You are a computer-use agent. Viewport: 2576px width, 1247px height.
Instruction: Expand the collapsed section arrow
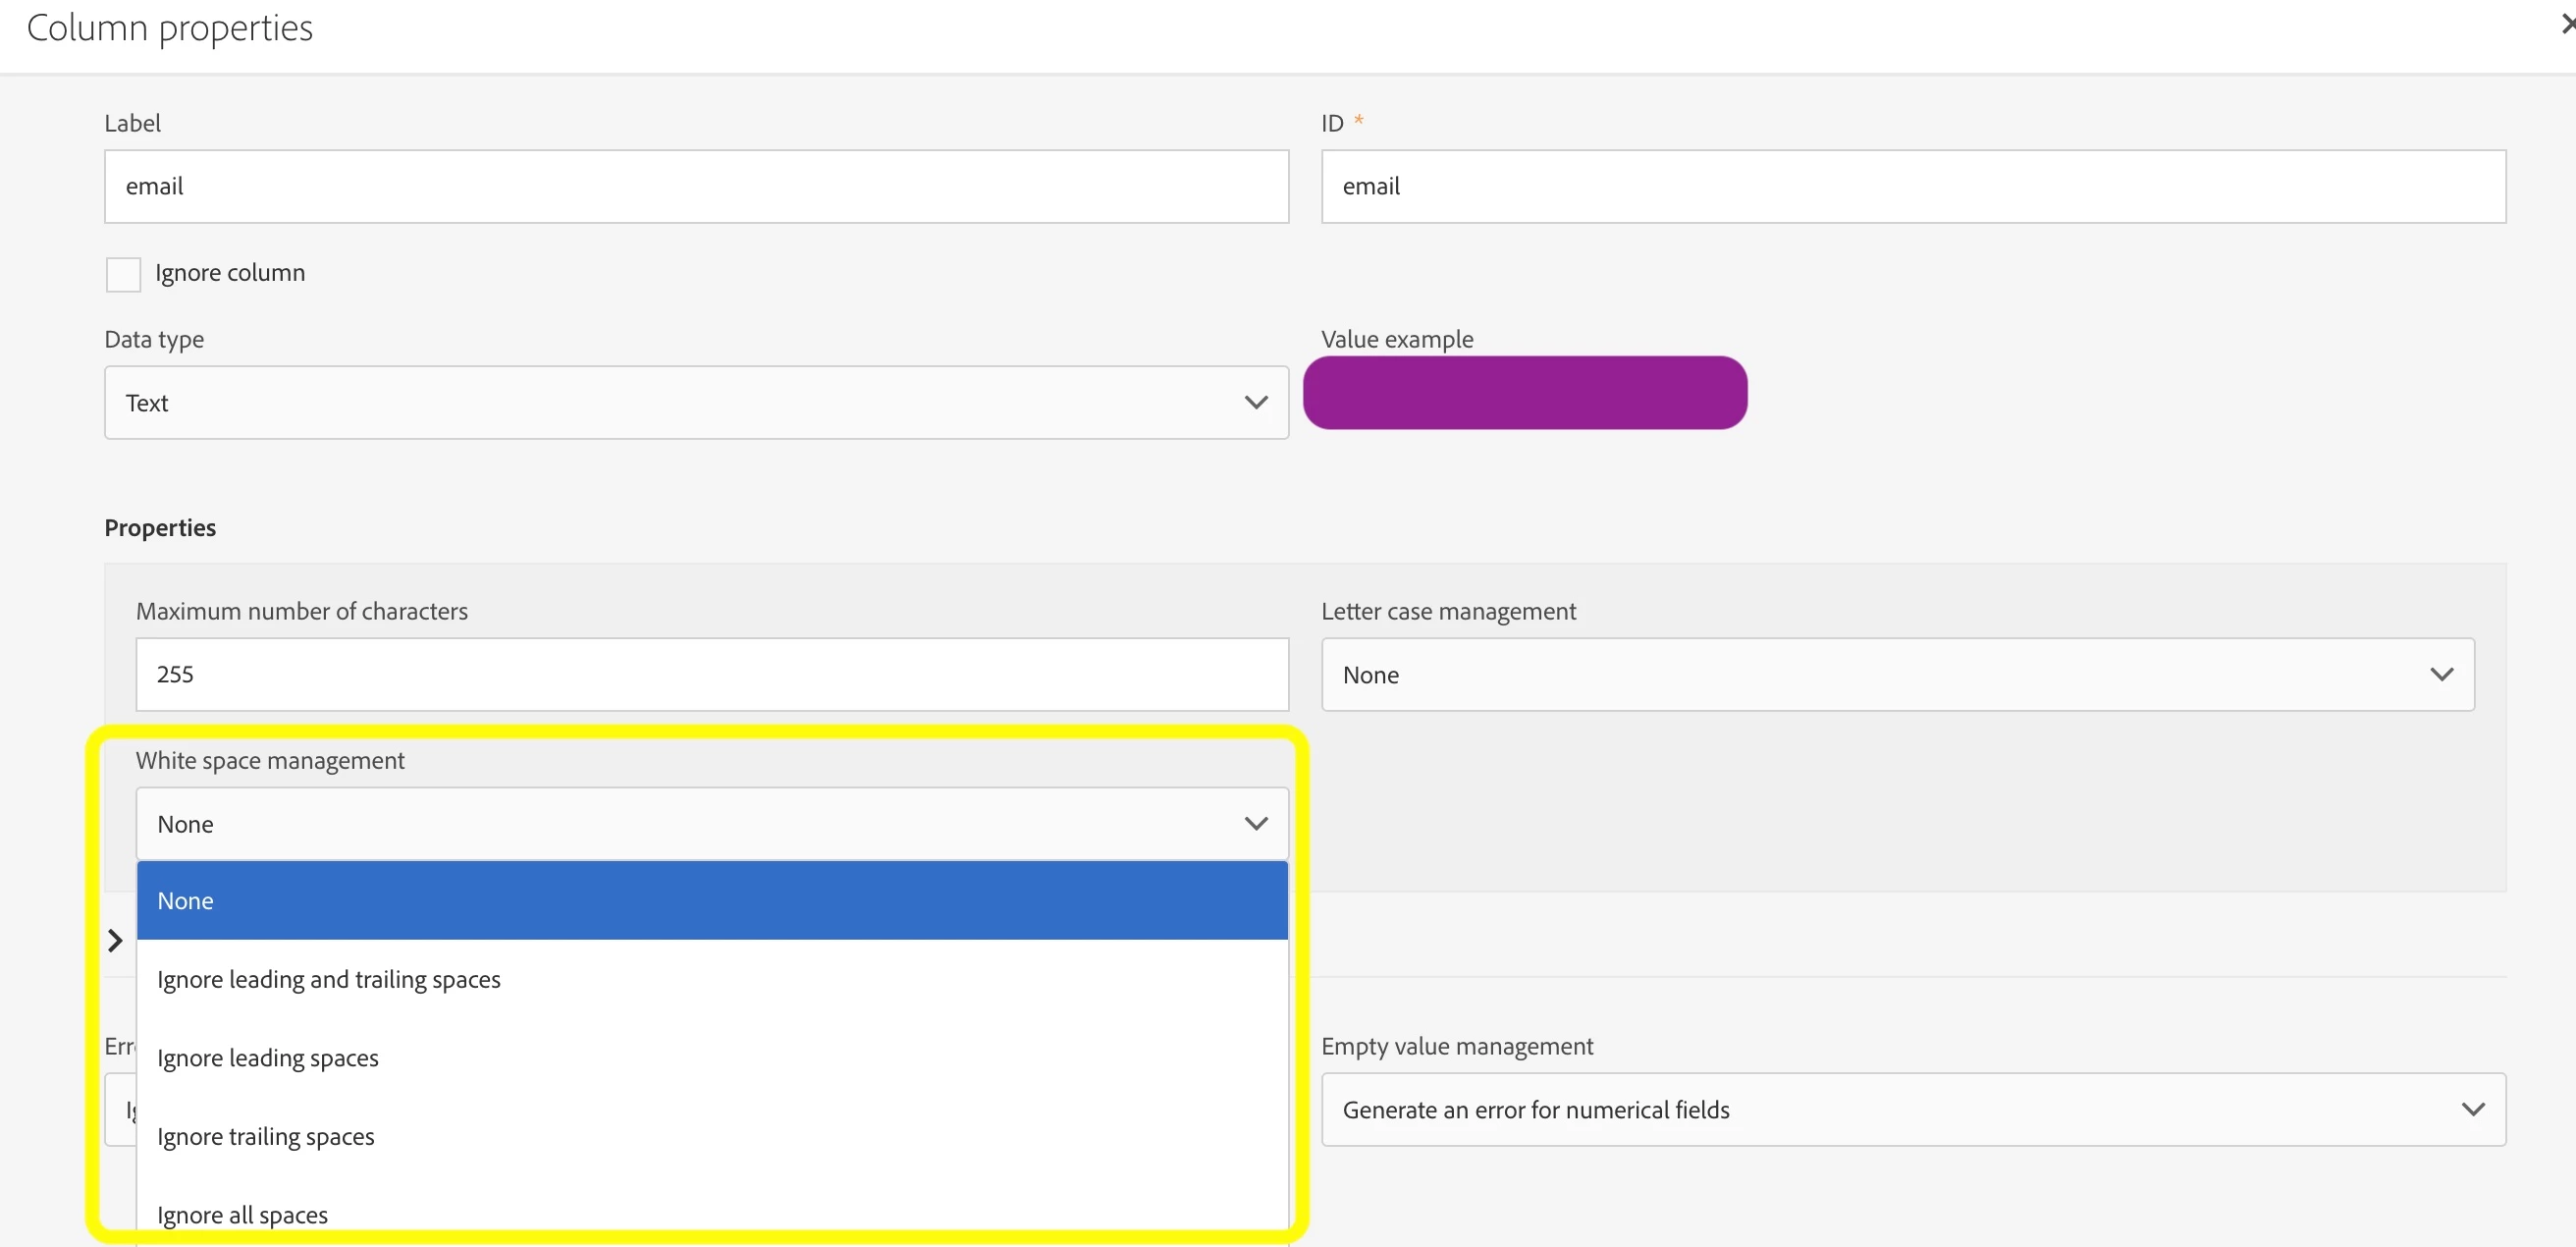115,940
